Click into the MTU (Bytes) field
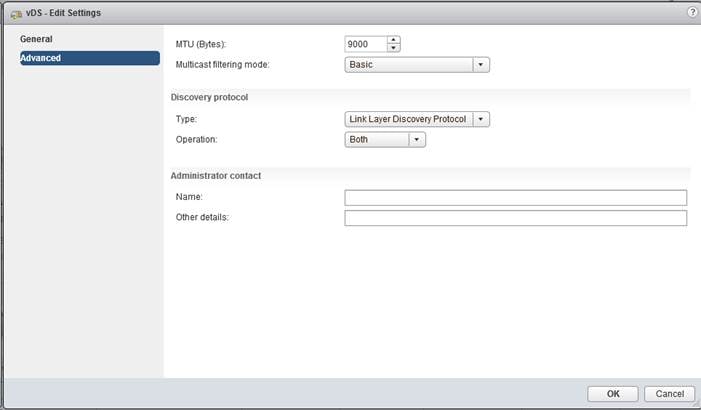 366,44
